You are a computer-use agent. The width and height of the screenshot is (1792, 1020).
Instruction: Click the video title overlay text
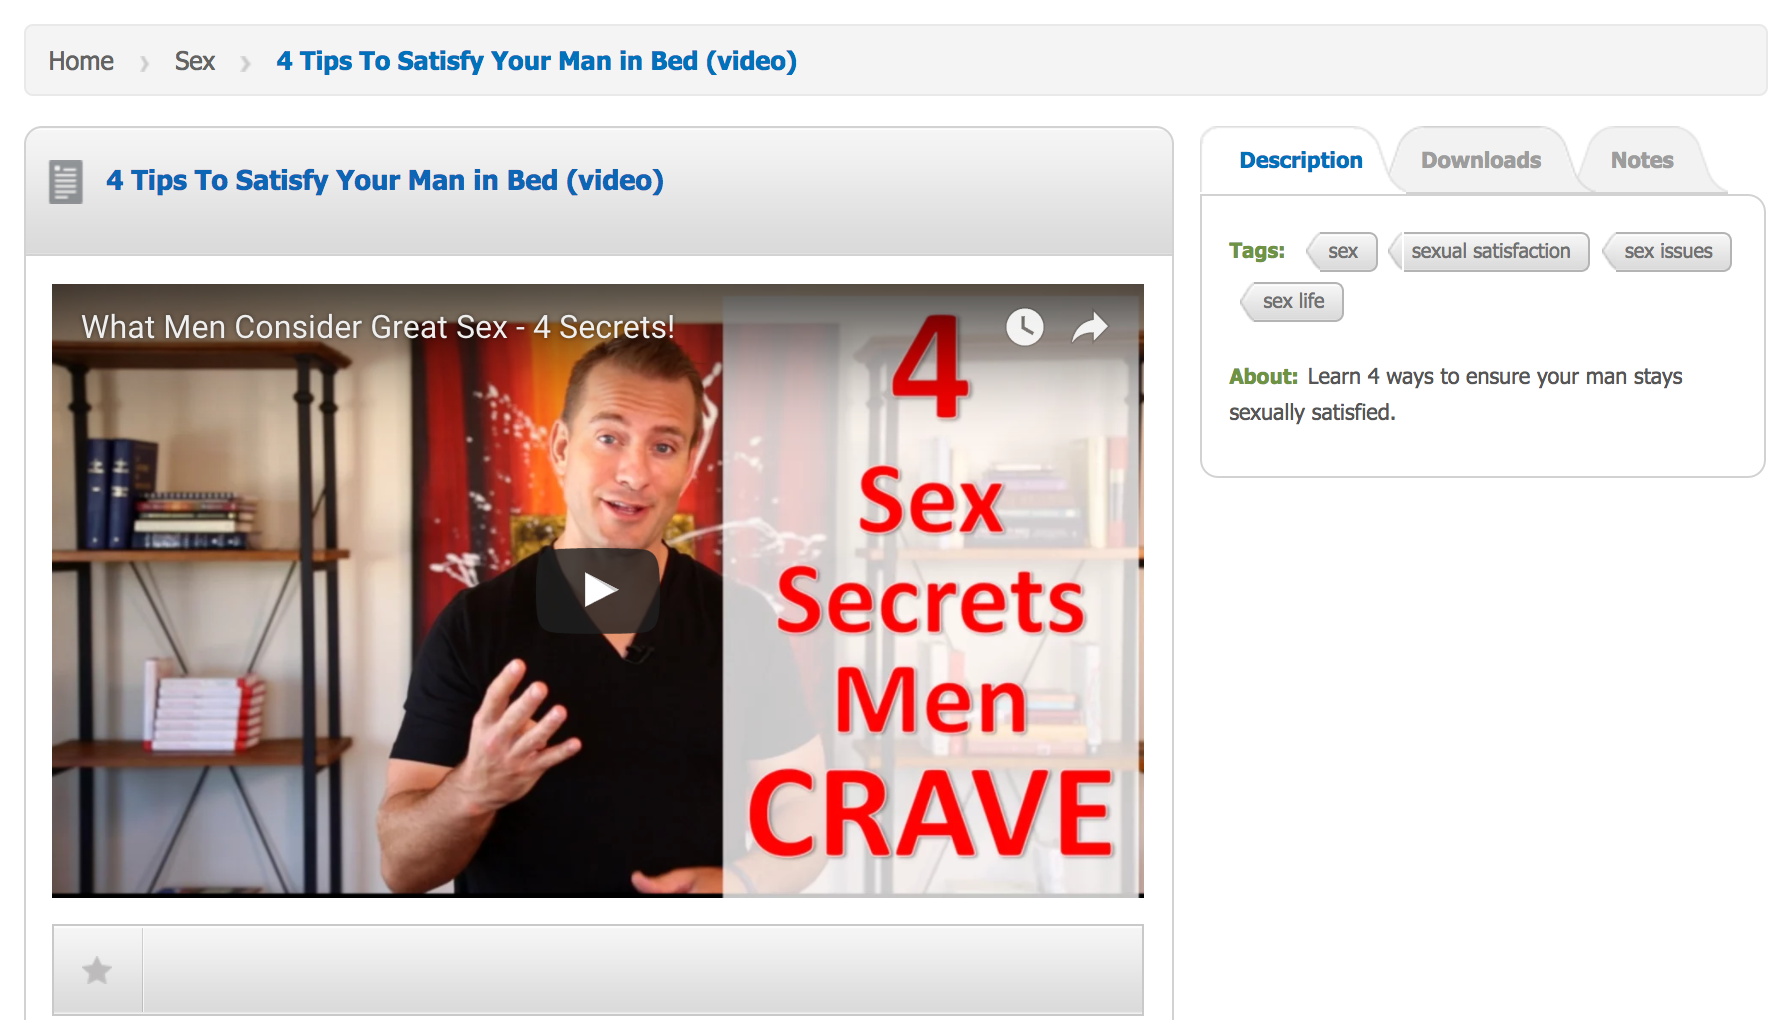tap(378, 327)
